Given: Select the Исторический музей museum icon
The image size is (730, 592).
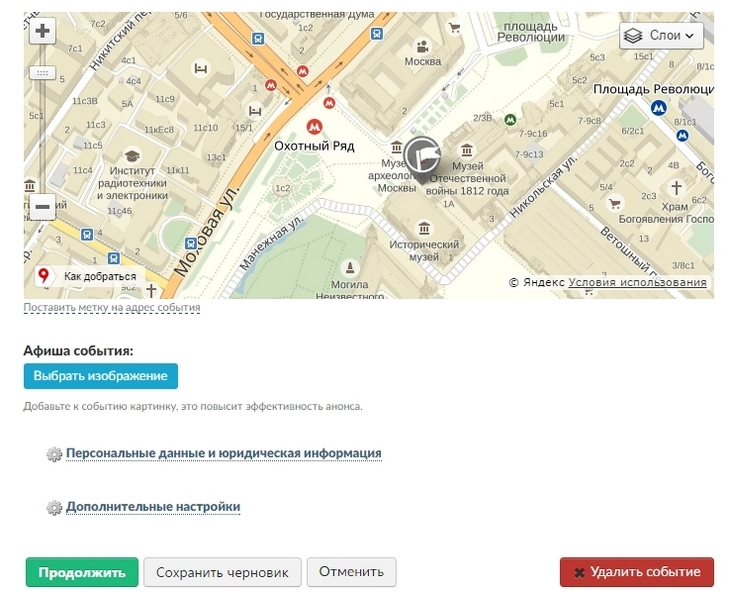Looking at the screenshot, I should click(424, 229).
